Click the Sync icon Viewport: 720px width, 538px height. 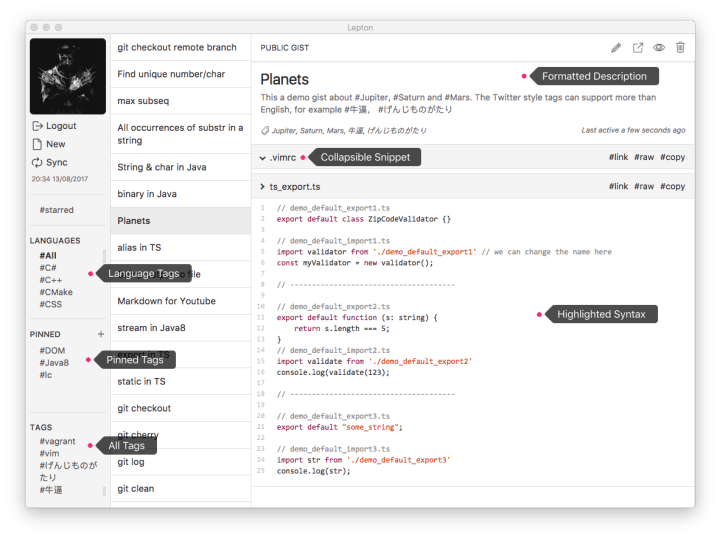[x=37, y=163]
